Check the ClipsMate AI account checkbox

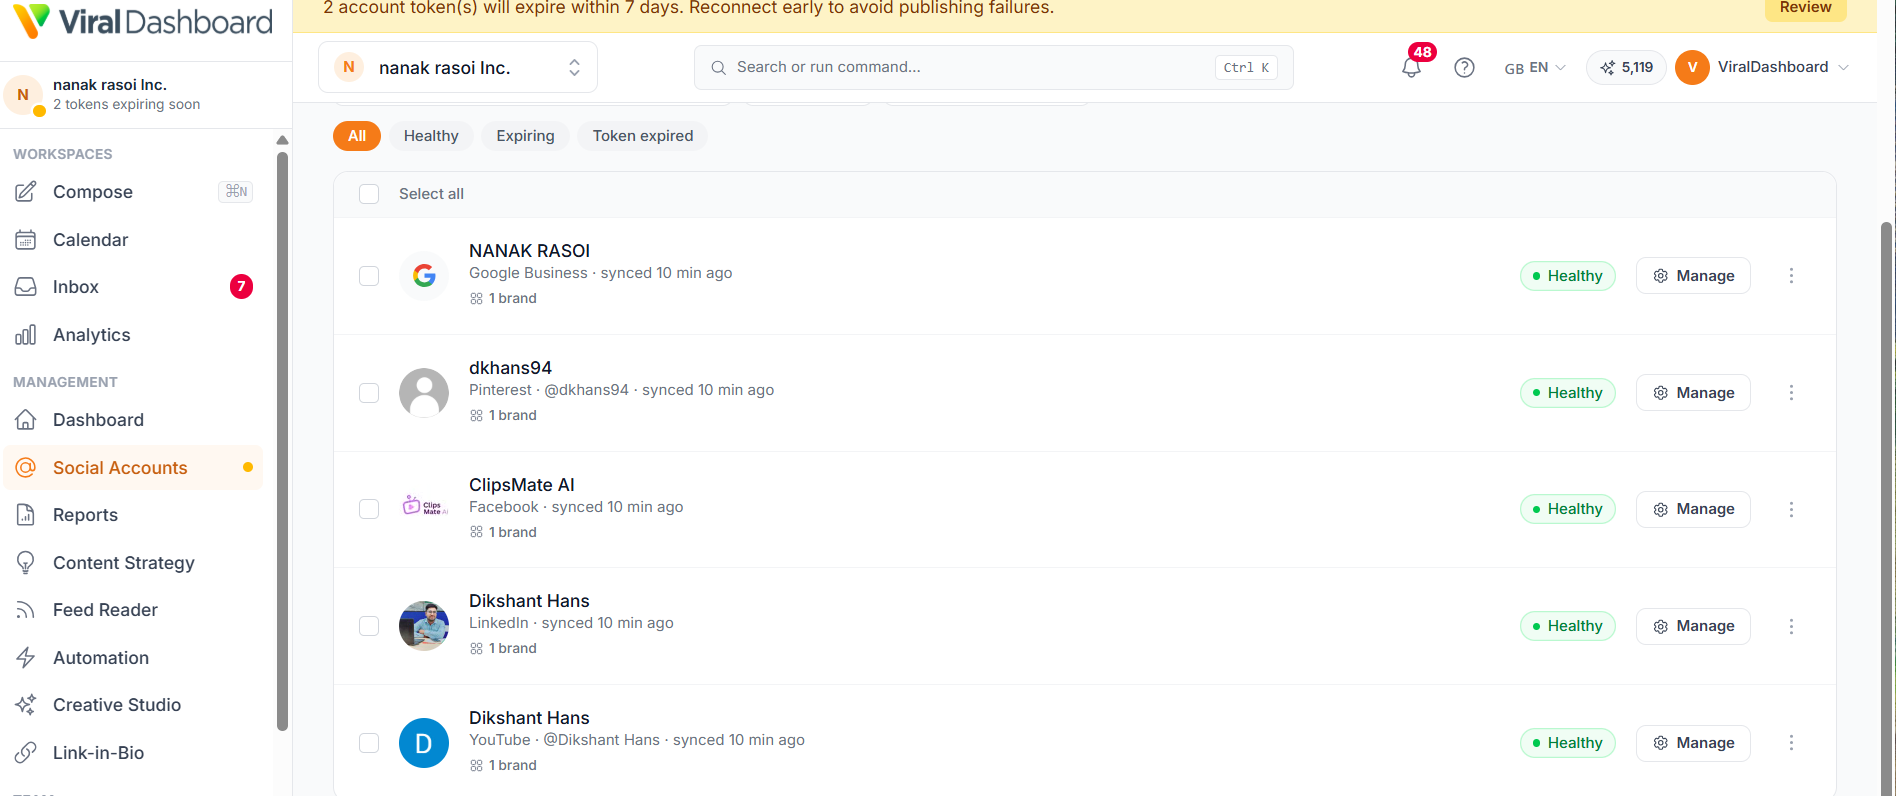point(369,509)
